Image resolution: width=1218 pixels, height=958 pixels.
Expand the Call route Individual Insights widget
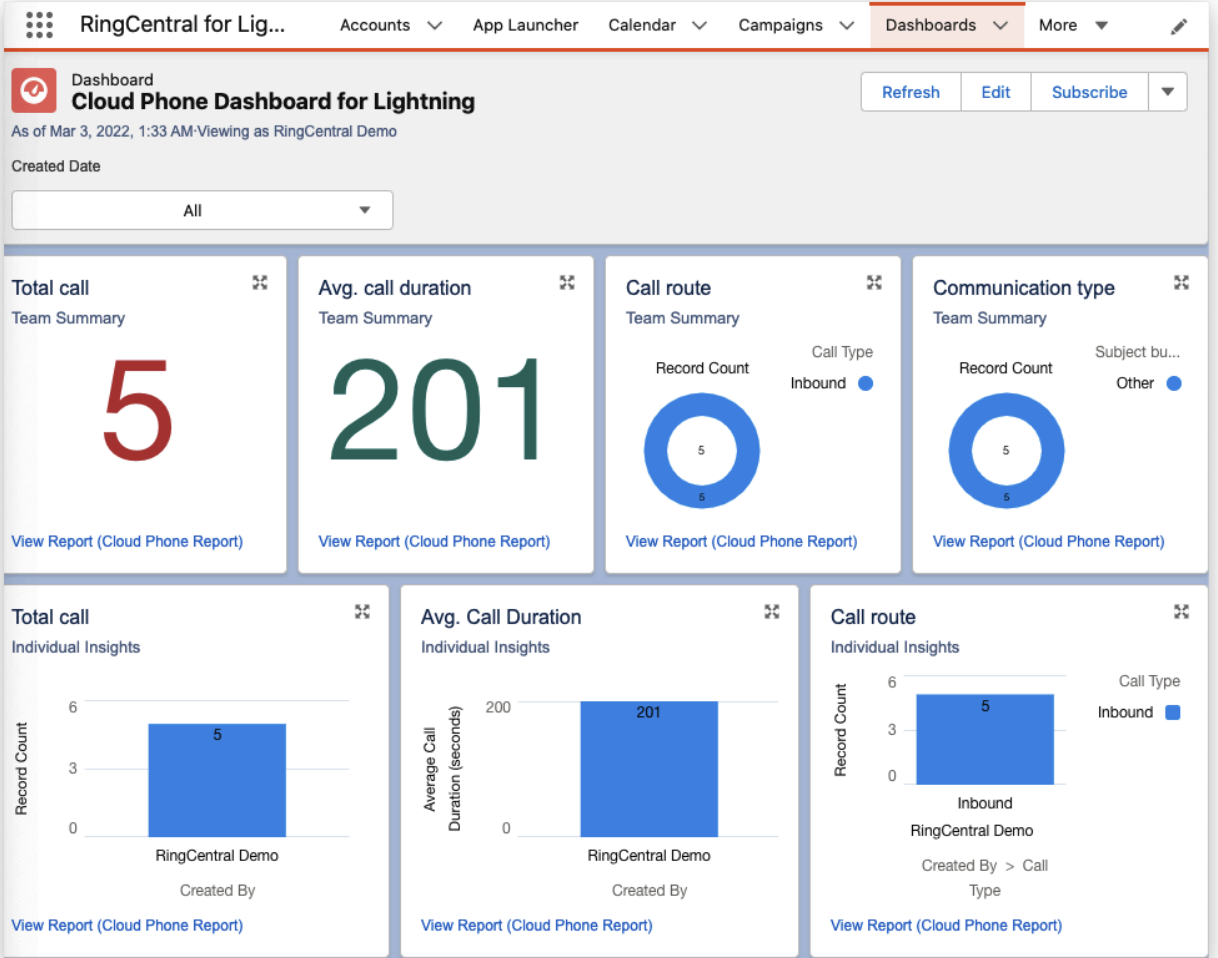[x=1181, y=611]
